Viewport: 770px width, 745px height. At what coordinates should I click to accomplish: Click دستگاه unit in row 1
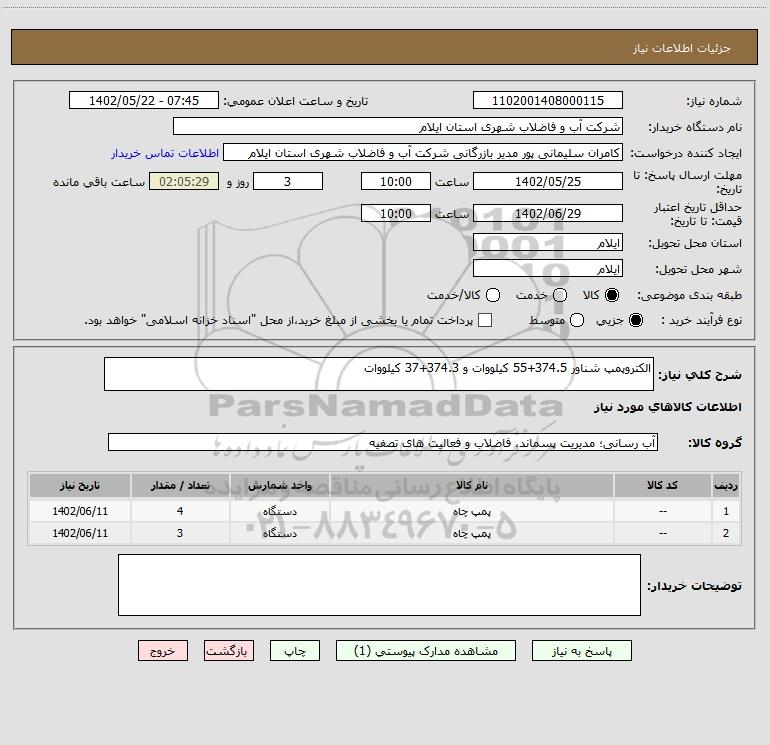pyautogui.click(x=280, y=511)
